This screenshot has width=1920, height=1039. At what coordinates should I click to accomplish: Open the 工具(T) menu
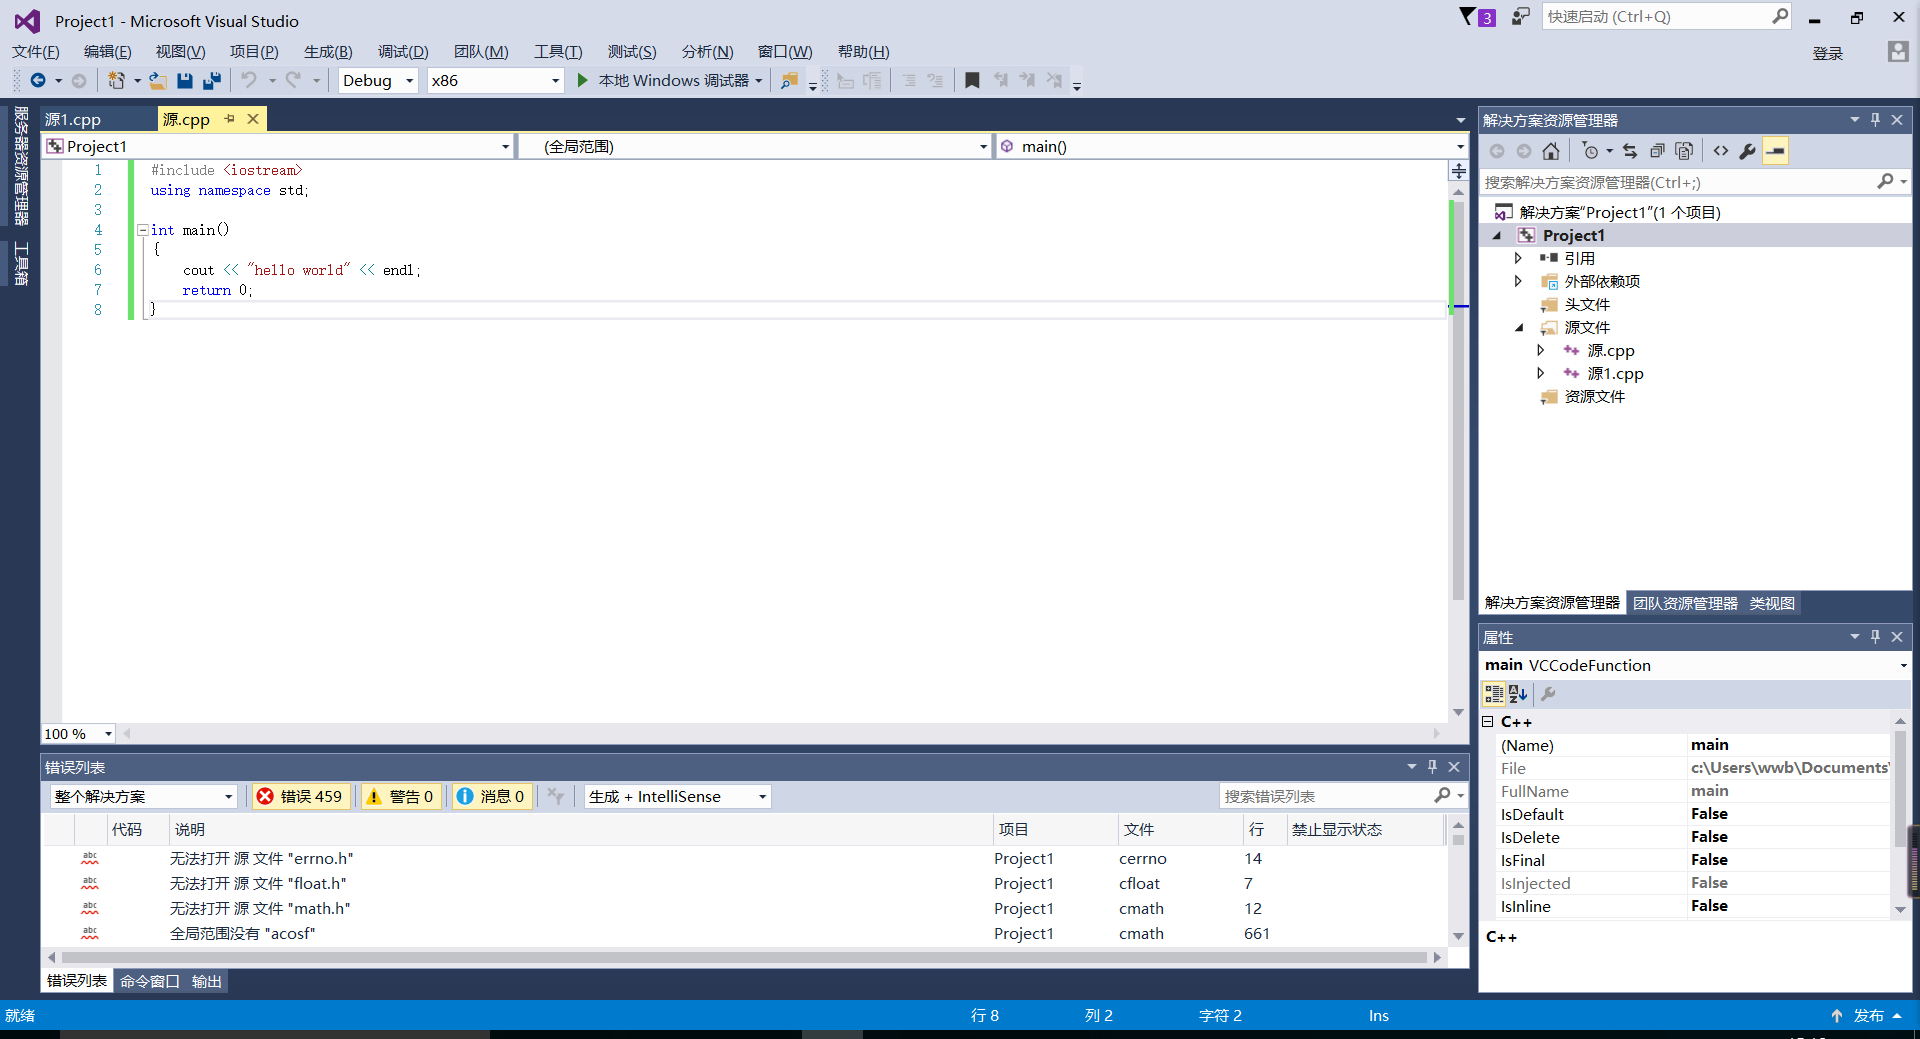pos(558,52)
